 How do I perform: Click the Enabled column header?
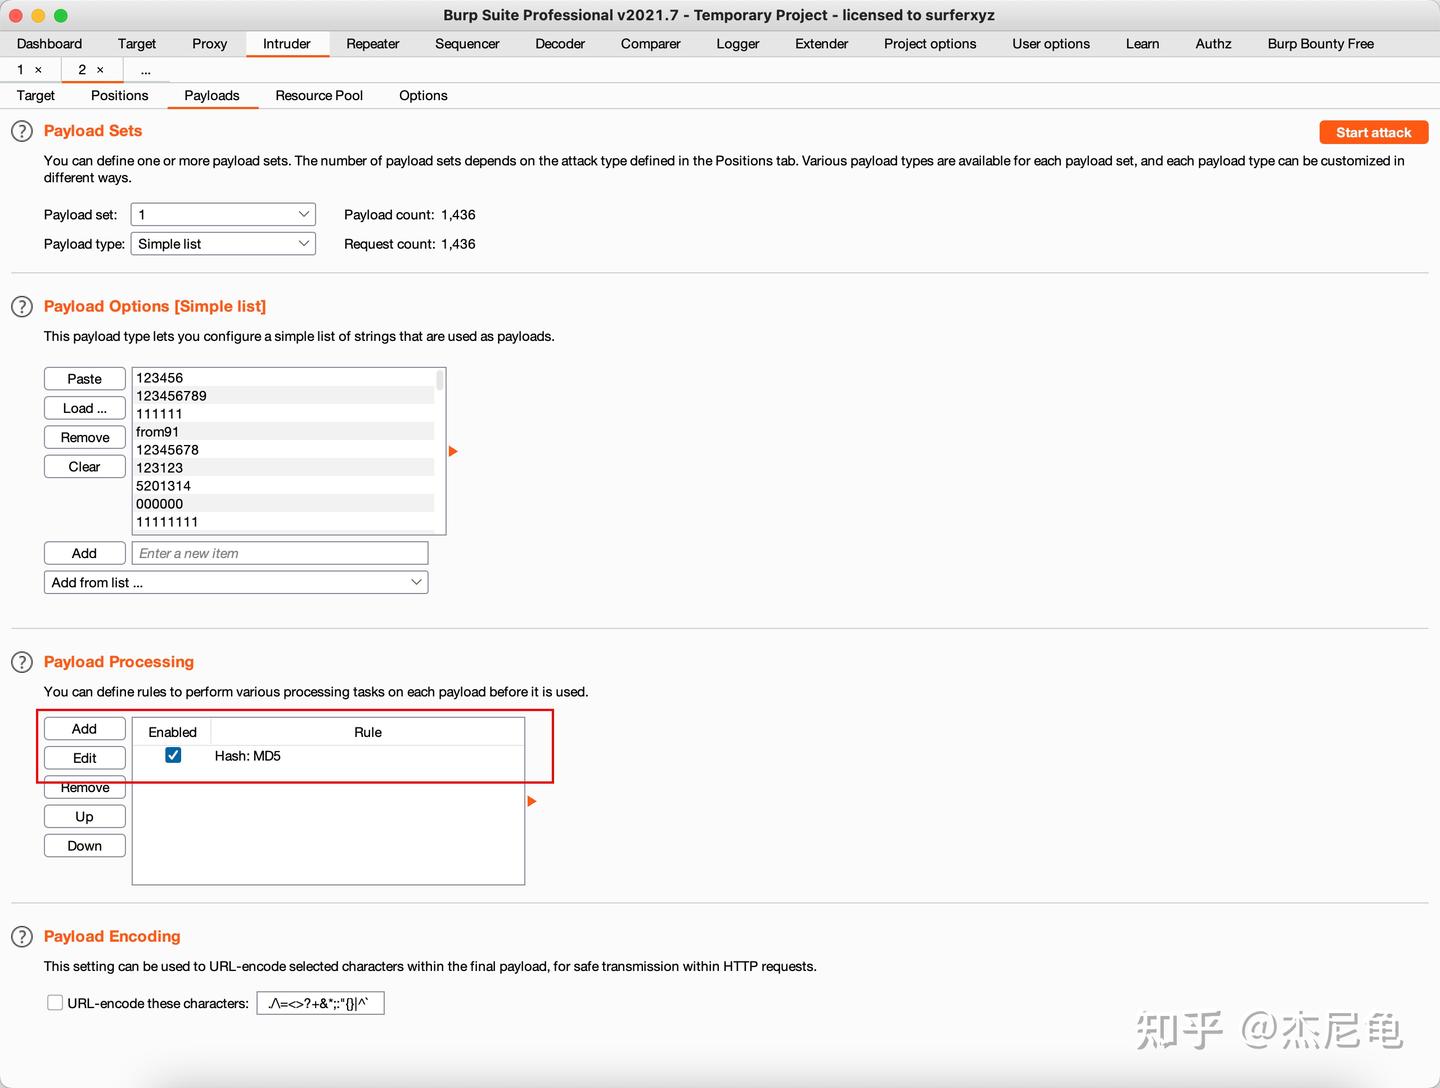click(172, 732)
